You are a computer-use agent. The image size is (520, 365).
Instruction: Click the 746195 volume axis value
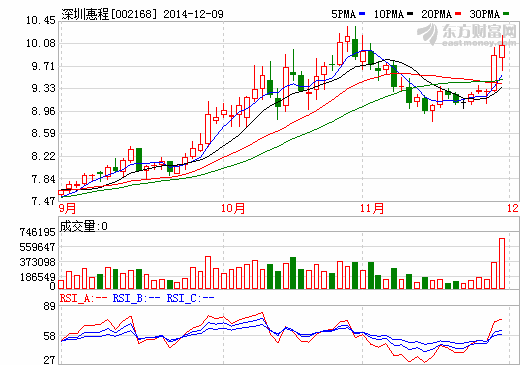coord(38,232)
